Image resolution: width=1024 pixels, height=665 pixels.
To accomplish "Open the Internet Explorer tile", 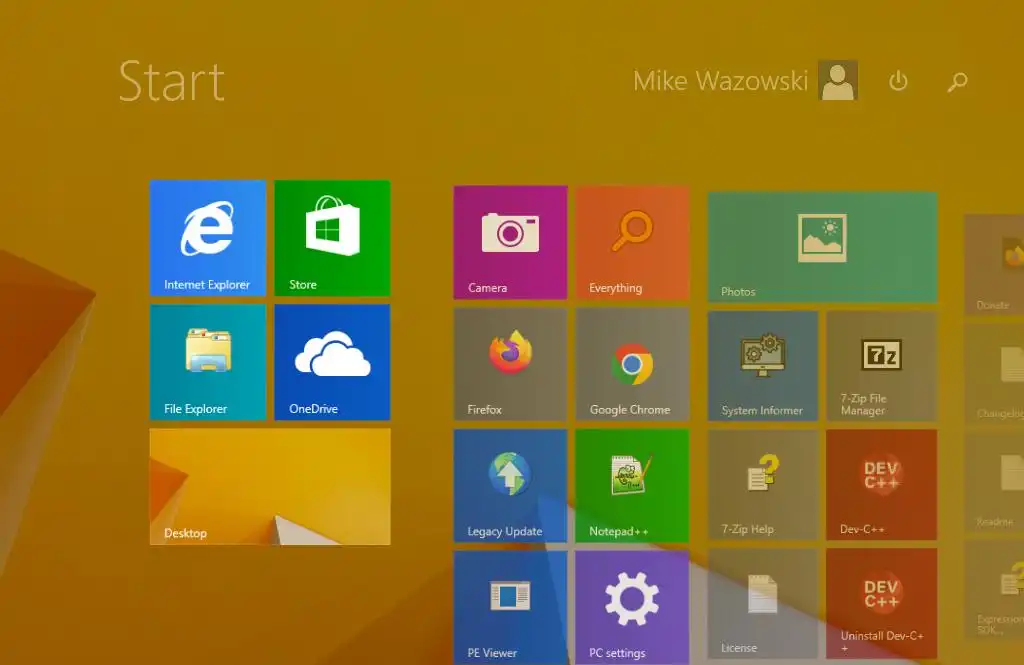I will (208, 238).
